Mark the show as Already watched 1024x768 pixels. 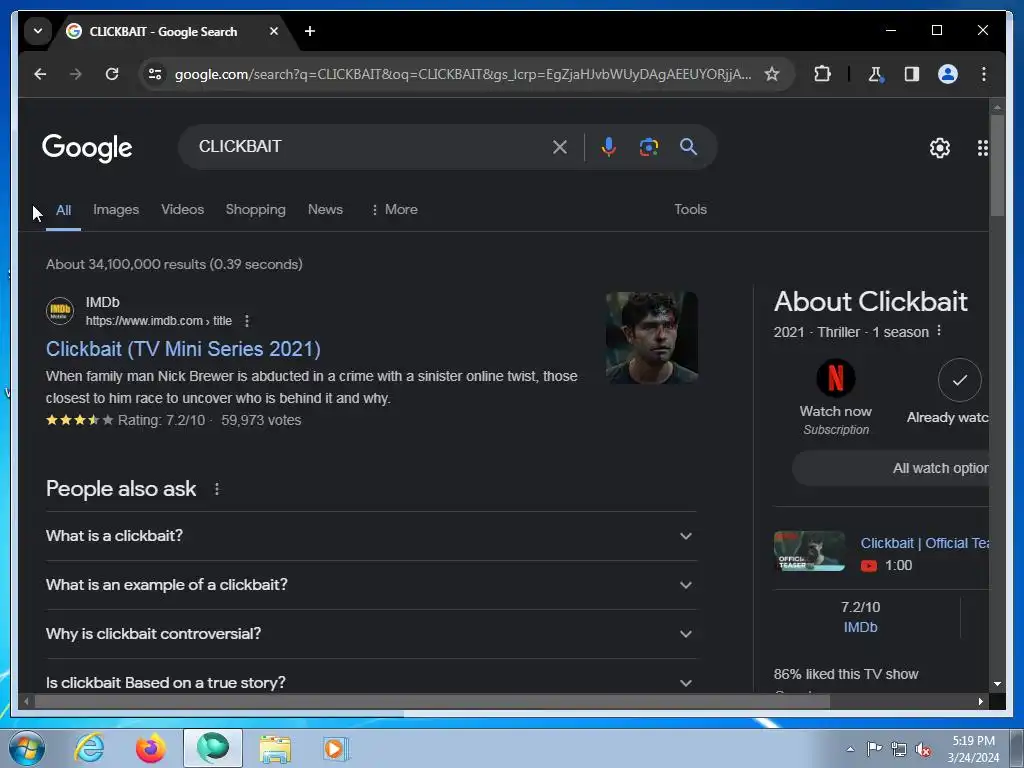point(960,380)
